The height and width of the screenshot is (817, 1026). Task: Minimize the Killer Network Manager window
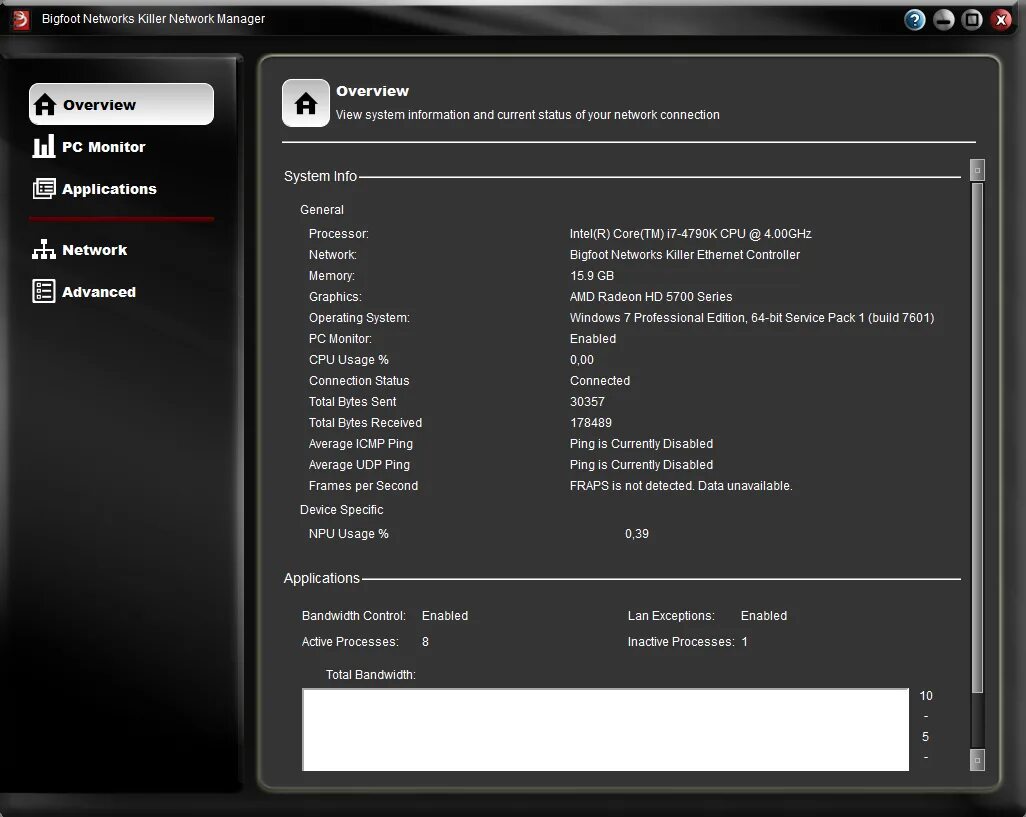click(x=943, y=20)
